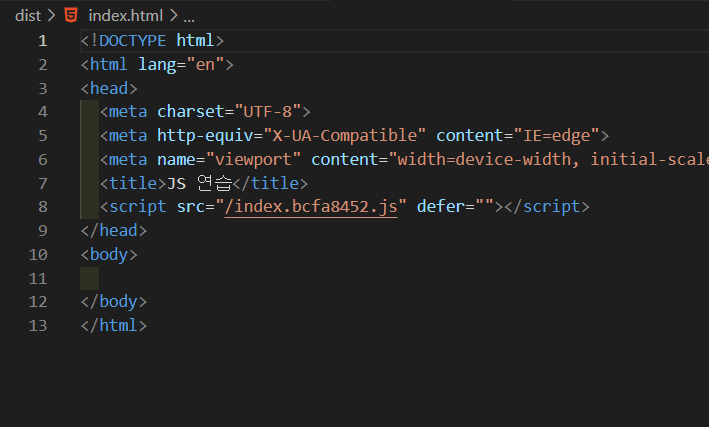Click the closing title tag
This screenshot has width=709, height=427.
[270, 184]
